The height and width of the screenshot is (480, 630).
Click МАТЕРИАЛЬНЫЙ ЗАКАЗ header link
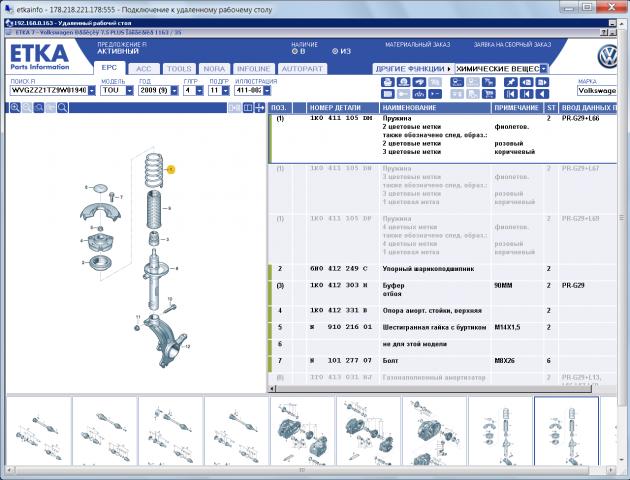click(417, 45)
